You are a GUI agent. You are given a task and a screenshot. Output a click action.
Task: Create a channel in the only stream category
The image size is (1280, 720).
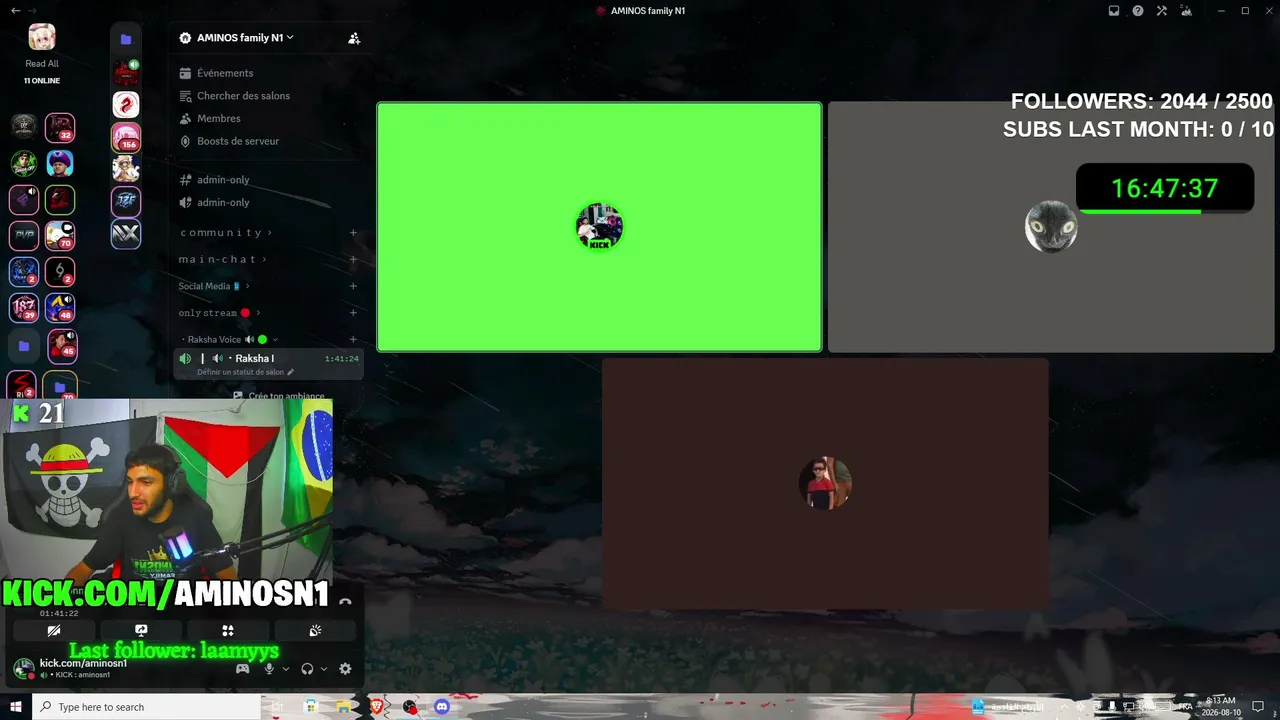click(x=353, y=313)
